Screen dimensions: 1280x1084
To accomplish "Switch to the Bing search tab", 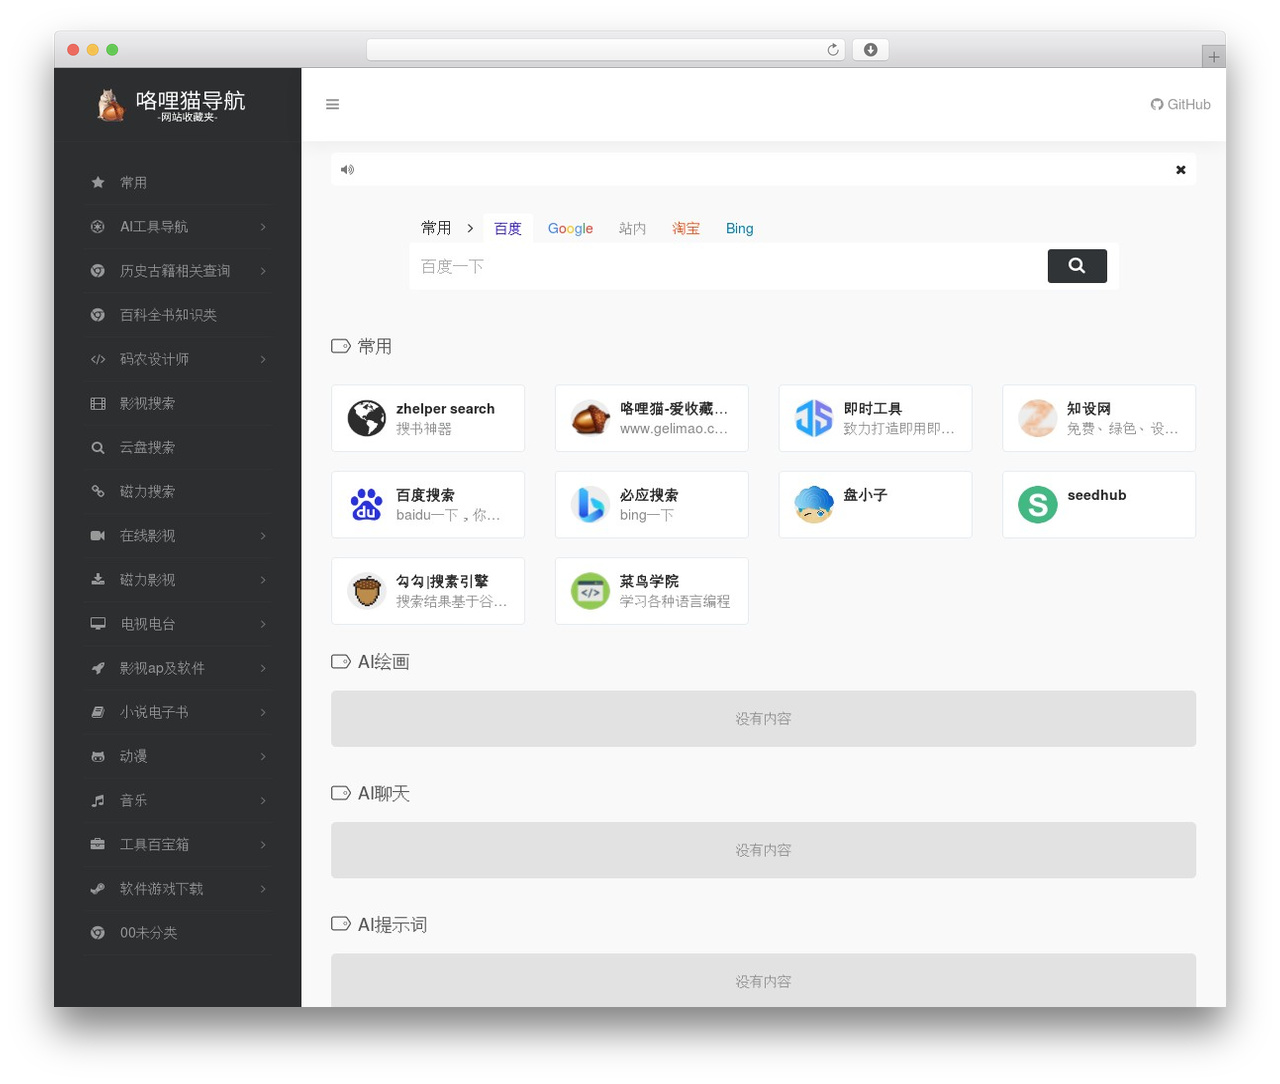I will point(740,229).
